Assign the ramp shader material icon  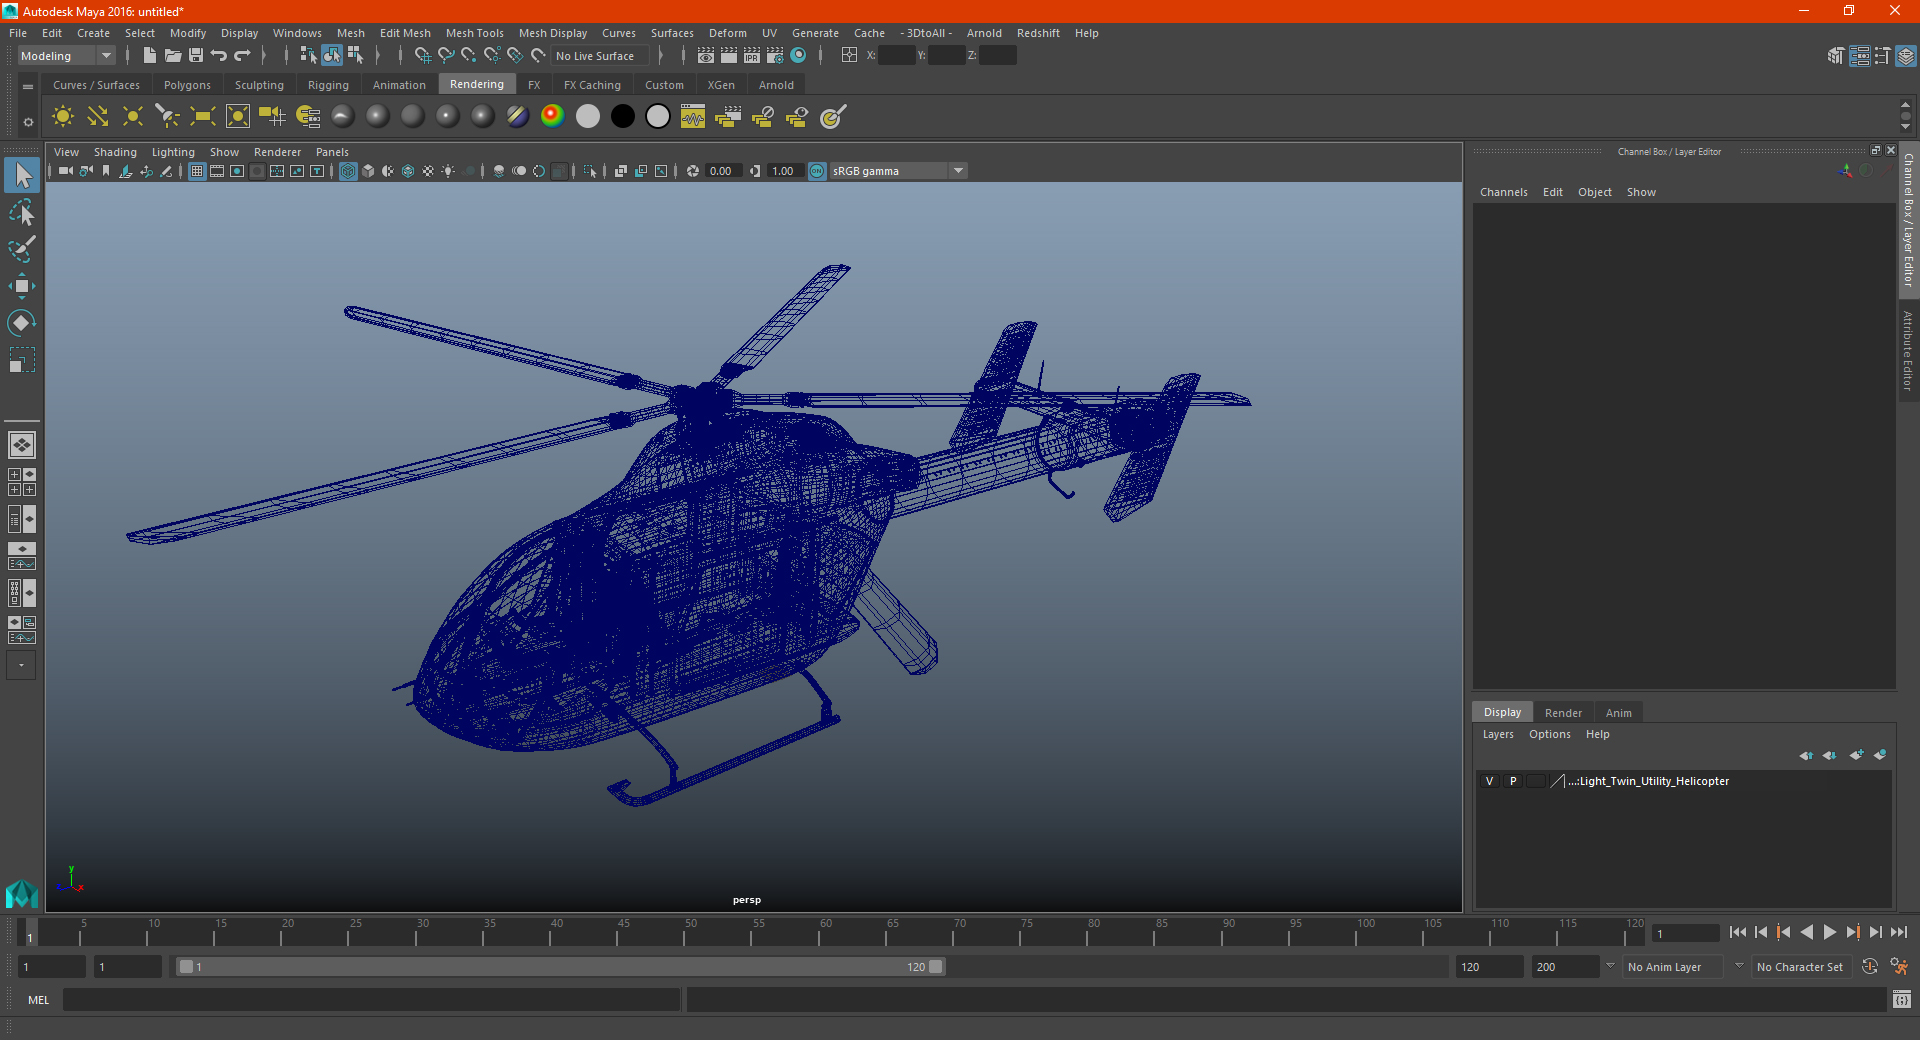point(552,117)
